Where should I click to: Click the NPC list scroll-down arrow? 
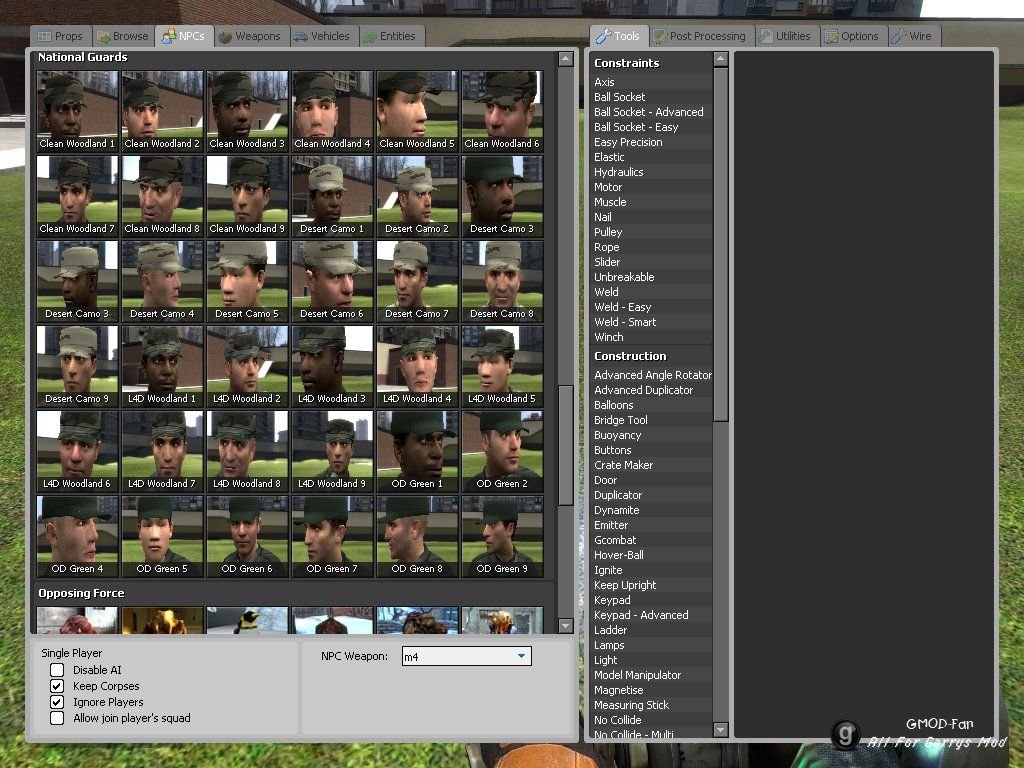click(566, 626)
